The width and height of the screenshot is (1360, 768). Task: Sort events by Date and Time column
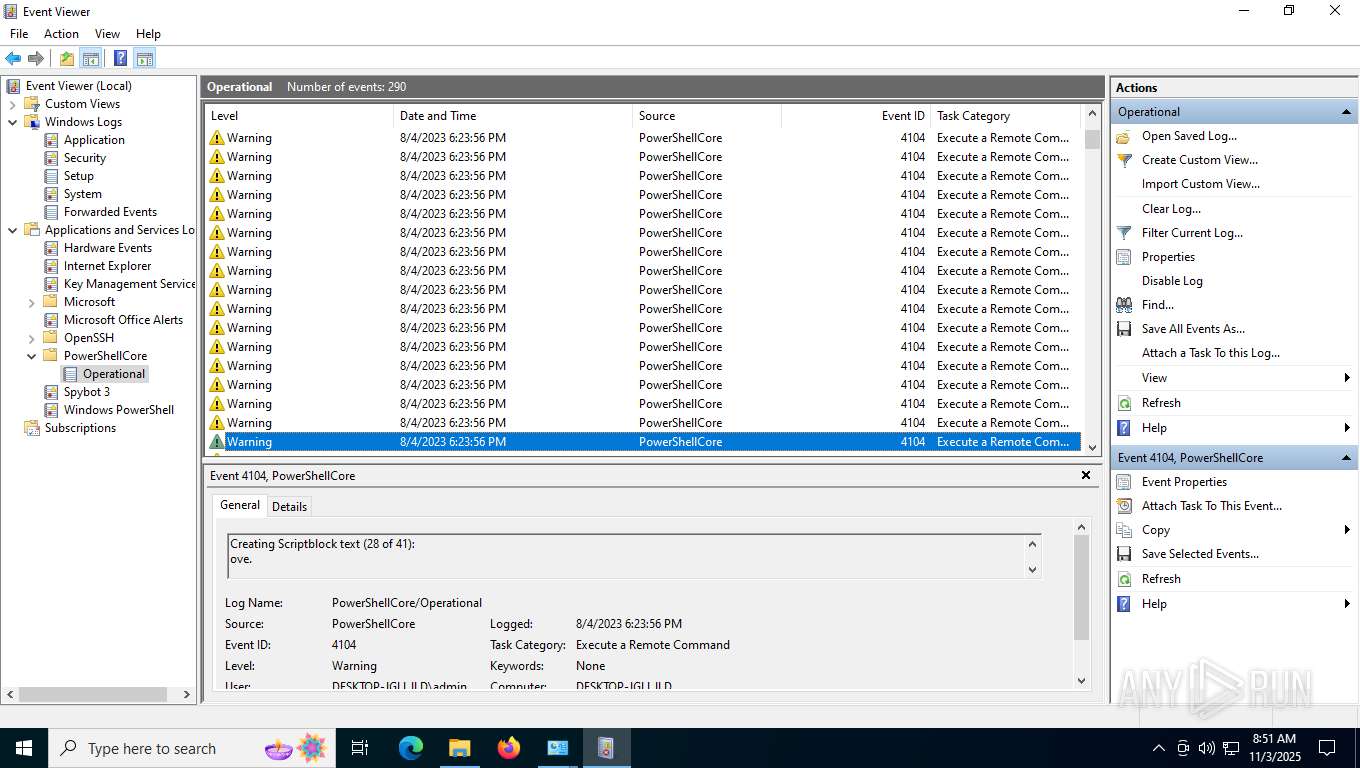point(513,116)
